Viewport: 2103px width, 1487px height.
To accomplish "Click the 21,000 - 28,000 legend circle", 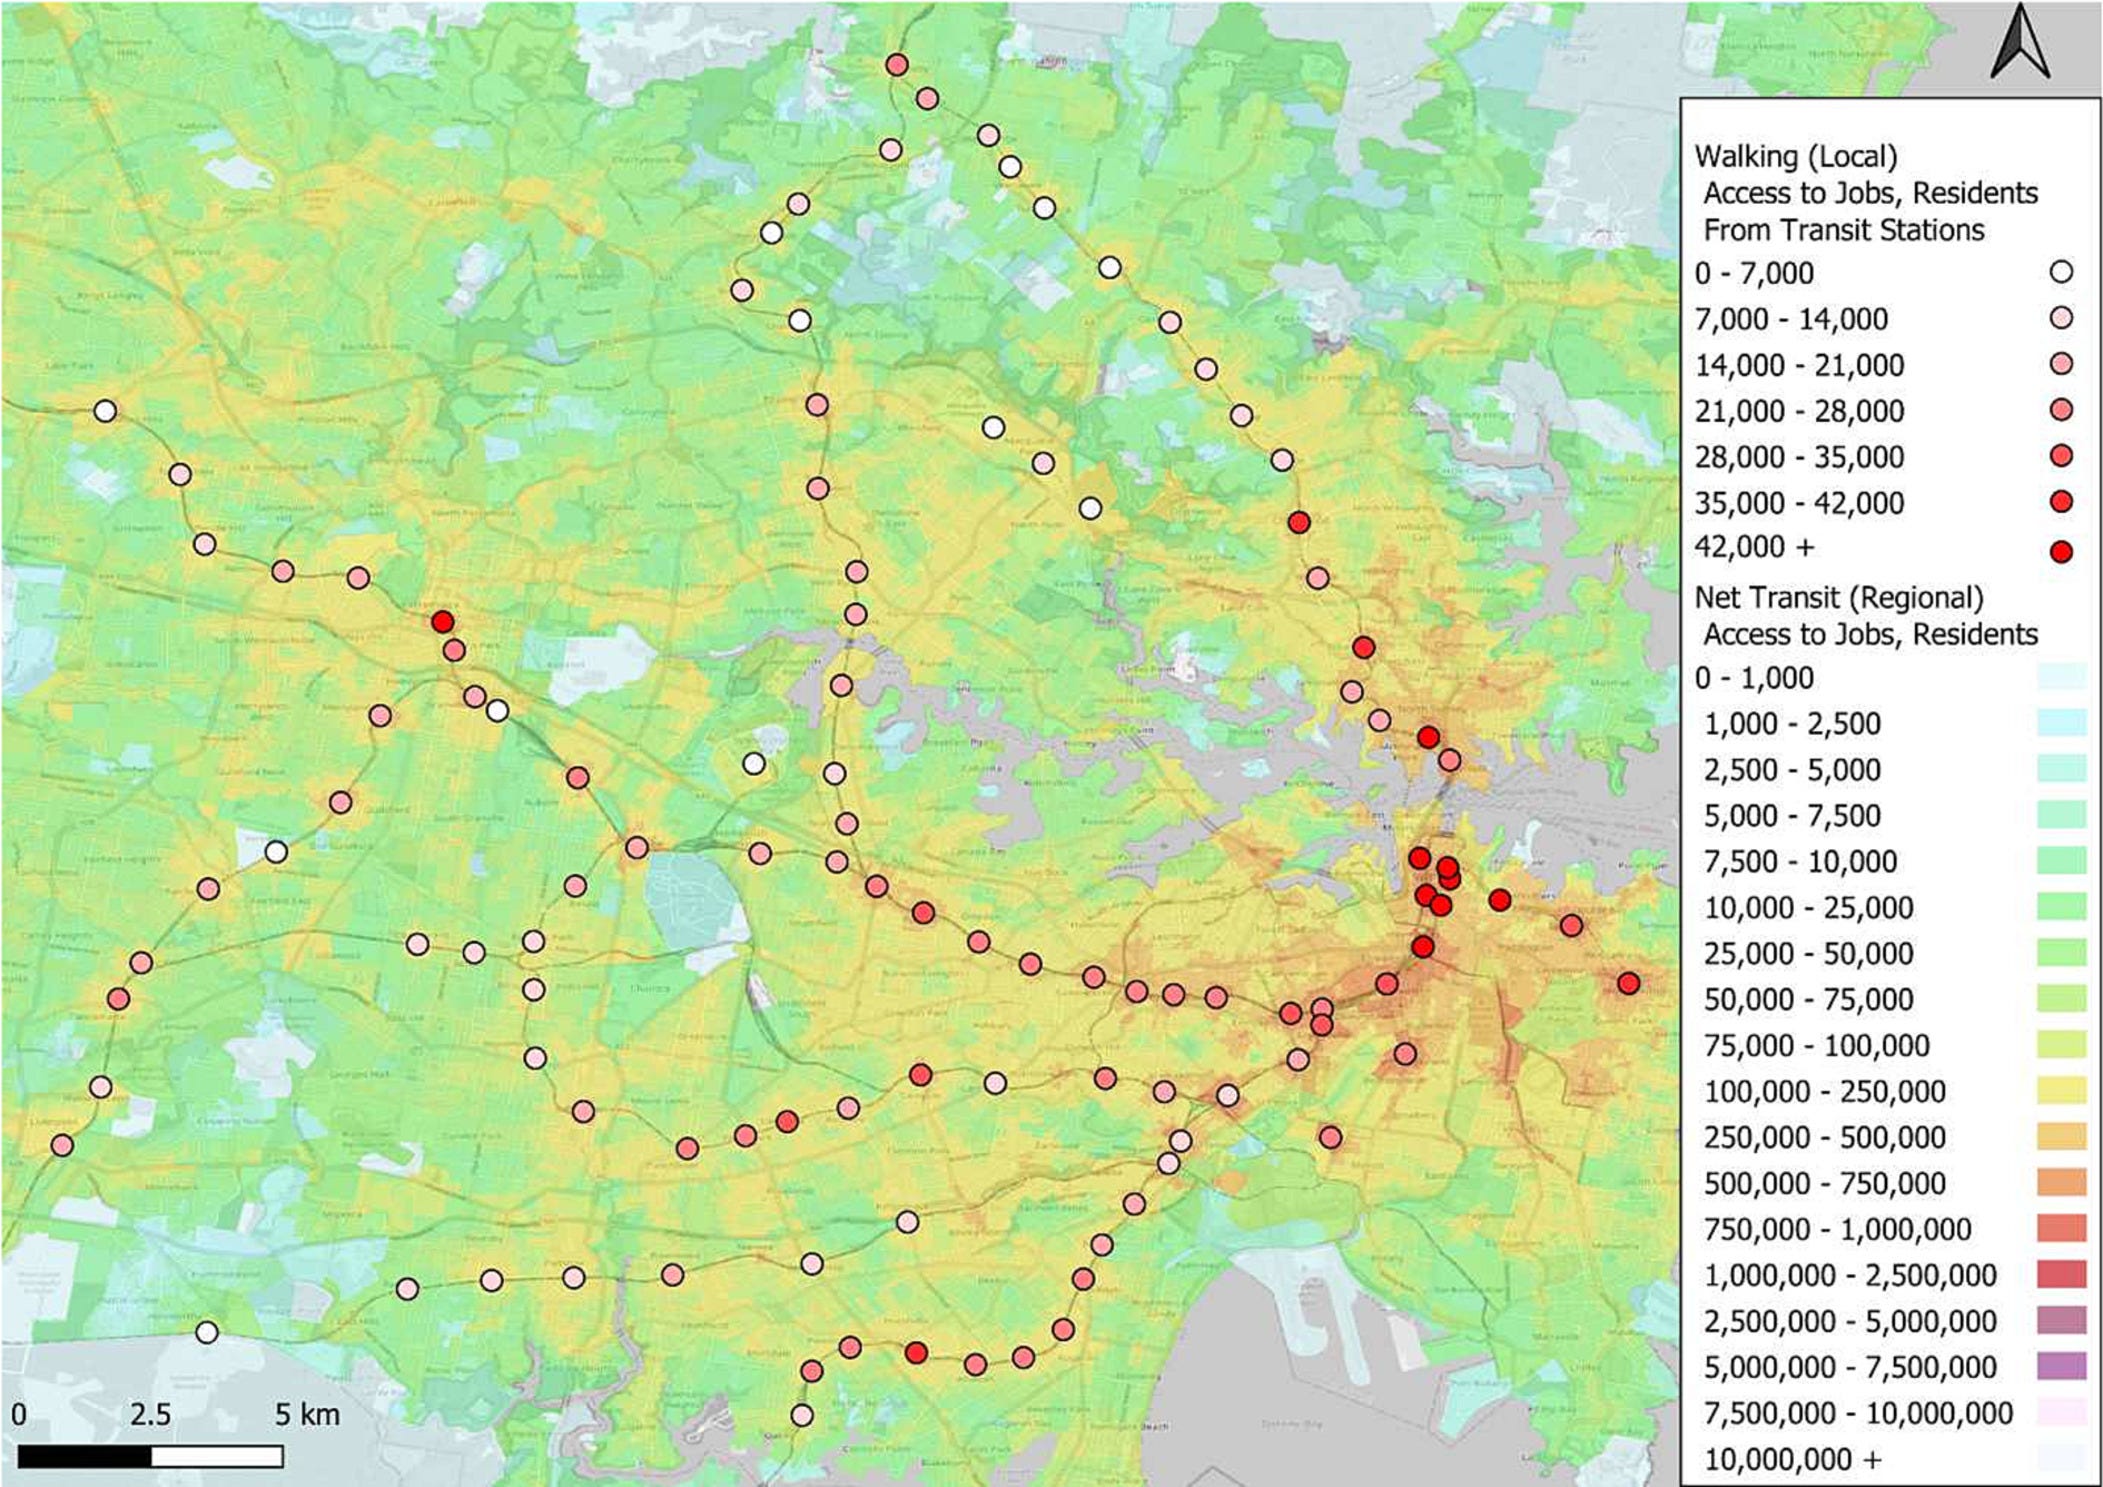I will 2060,410.
